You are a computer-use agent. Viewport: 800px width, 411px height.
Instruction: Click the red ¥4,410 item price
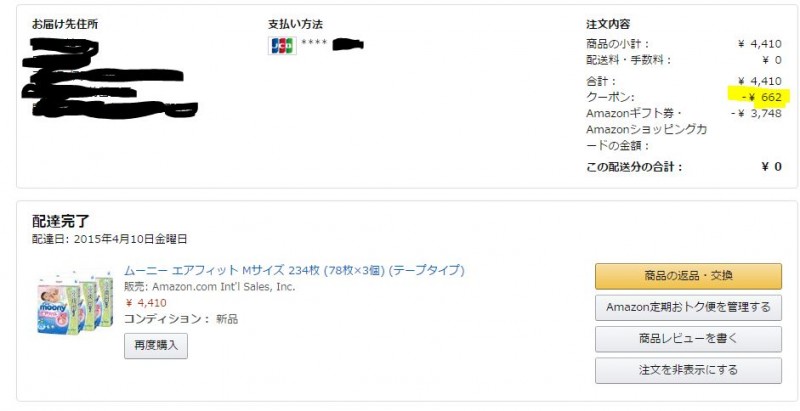coord(145,303)
